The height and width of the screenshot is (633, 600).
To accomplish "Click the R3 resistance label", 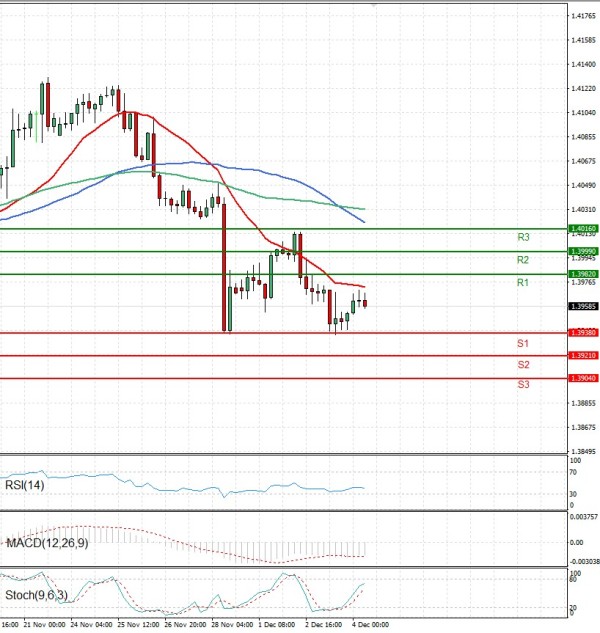I will coord(523,238).
